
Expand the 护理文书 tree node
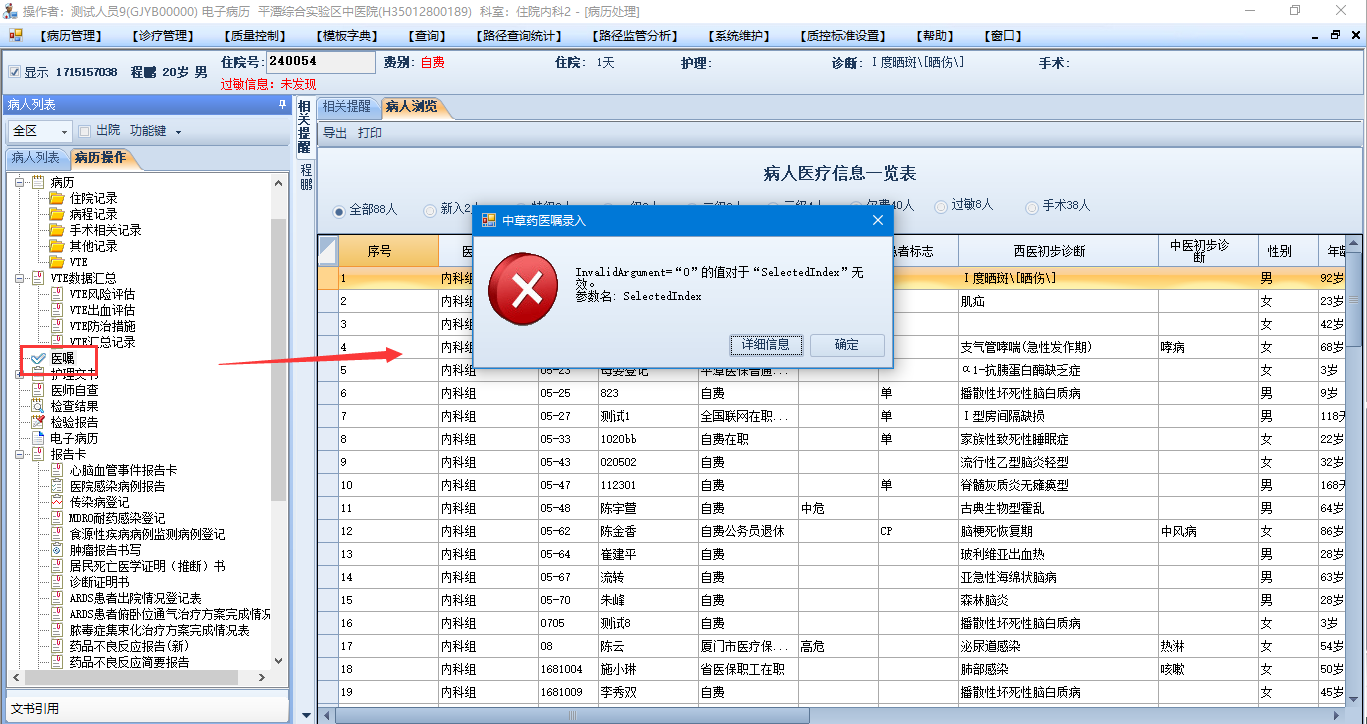19,374
